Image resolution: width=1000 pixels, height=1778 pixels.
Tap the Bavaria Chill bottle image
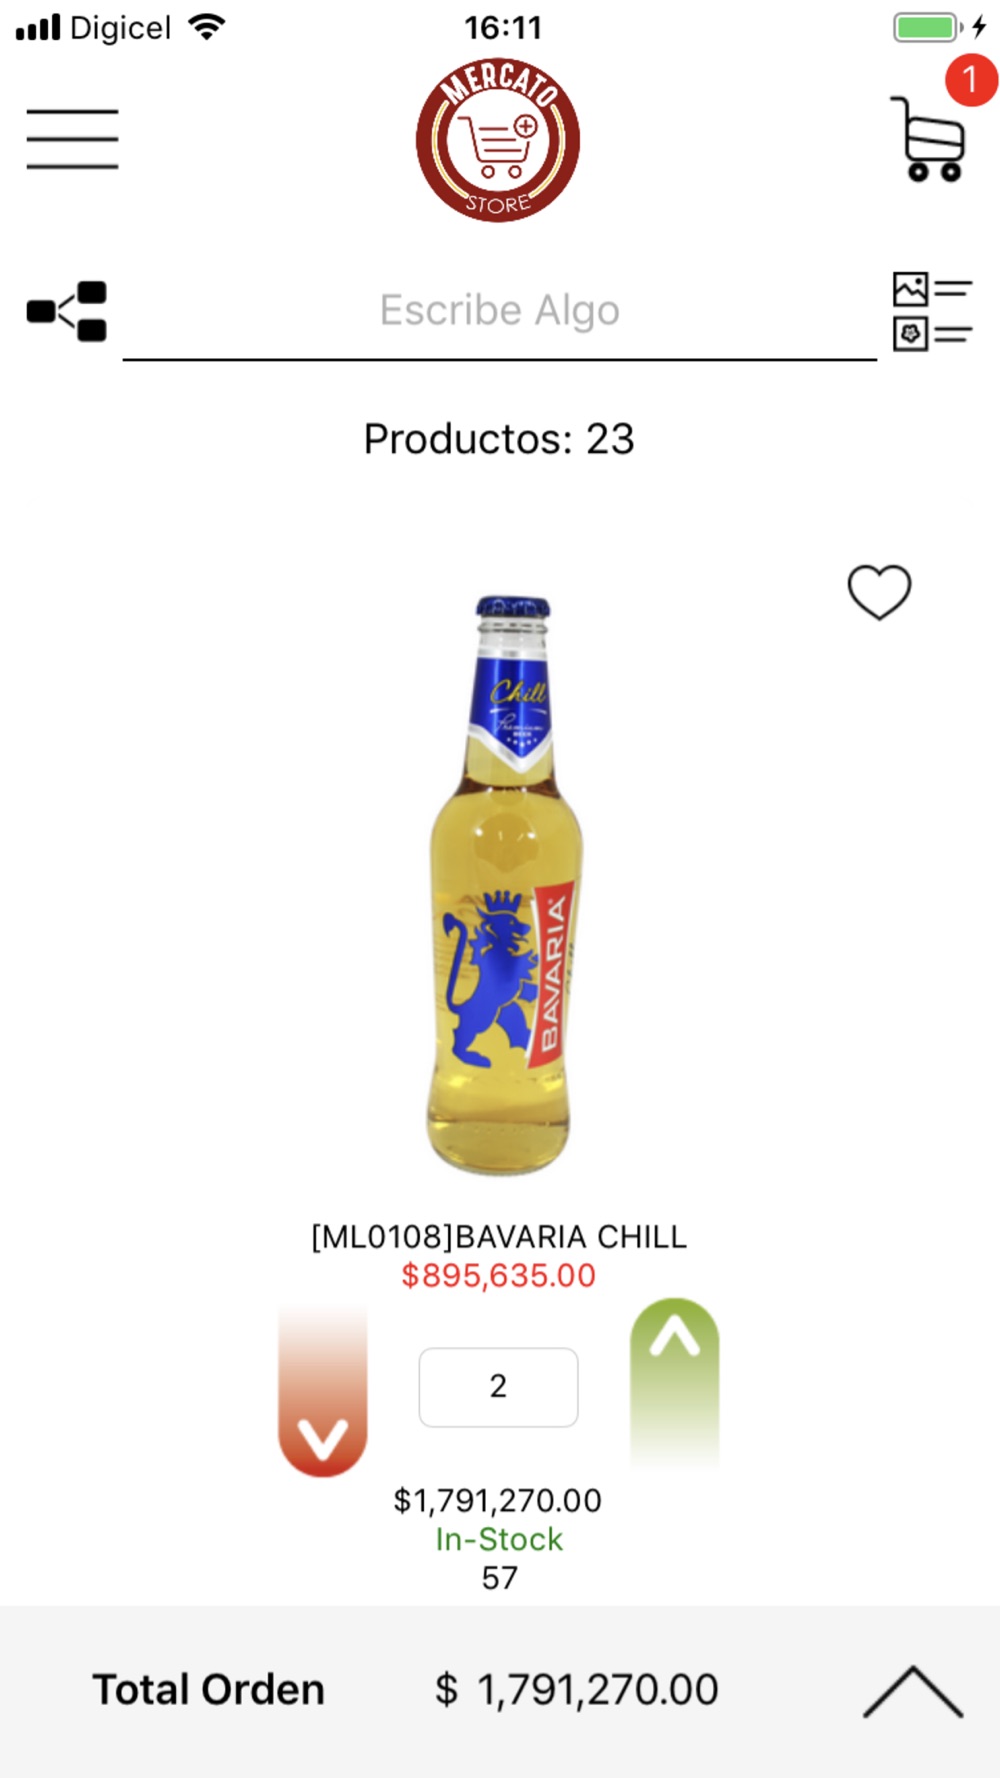(x=503, y=885)
